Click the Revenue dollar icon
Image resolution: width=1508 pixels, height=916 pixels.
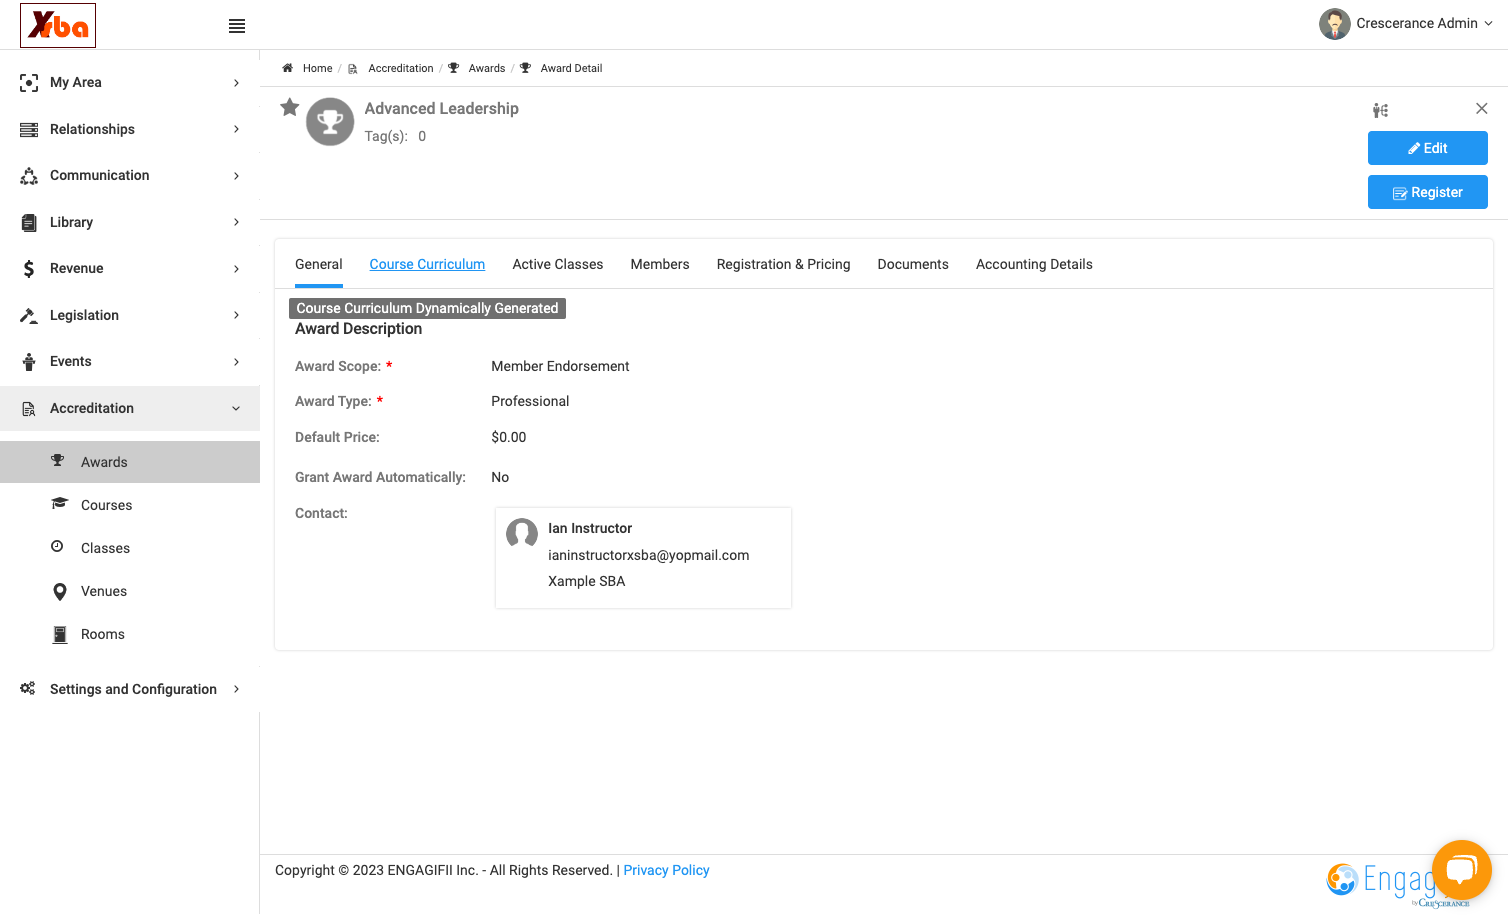pos(29,269)
